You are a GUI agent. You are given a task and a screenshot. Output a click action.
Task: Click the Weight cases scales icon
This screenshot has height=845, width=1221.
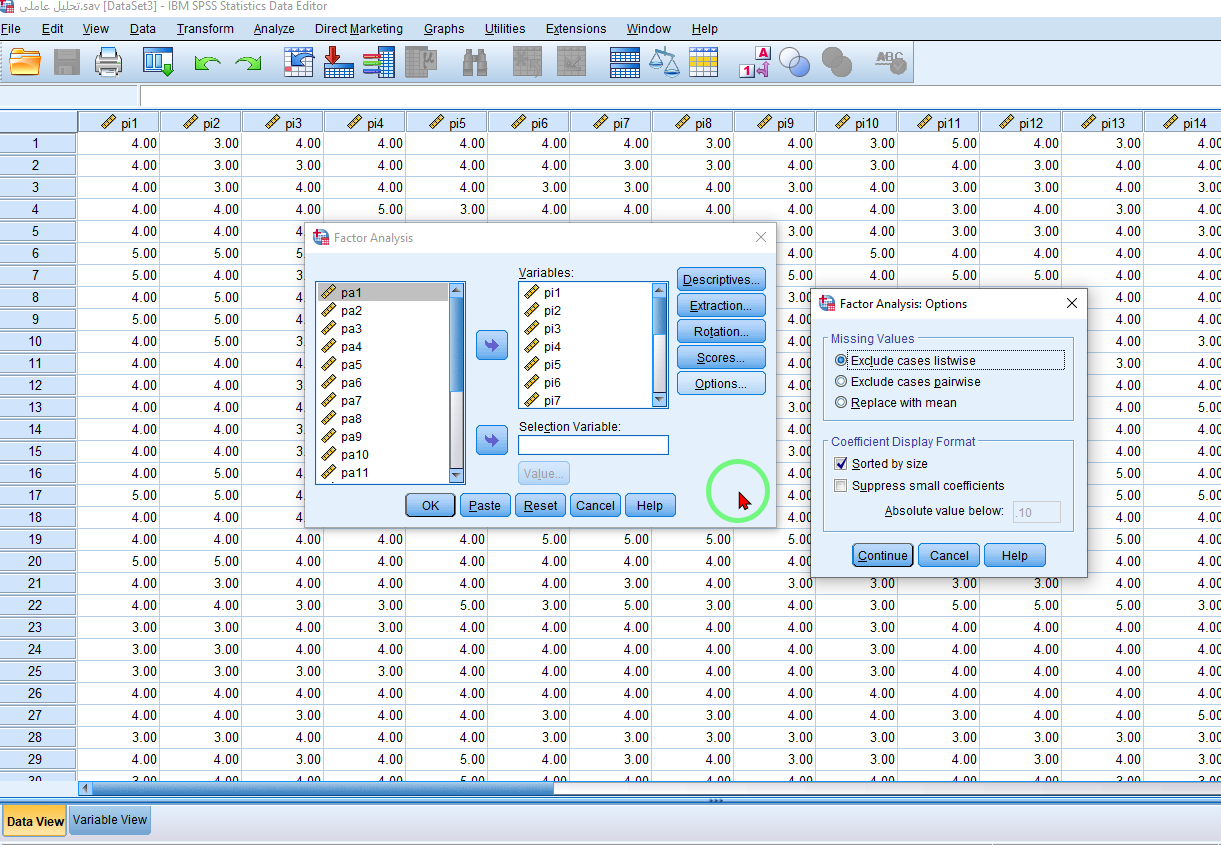click(x=663, y=63)
